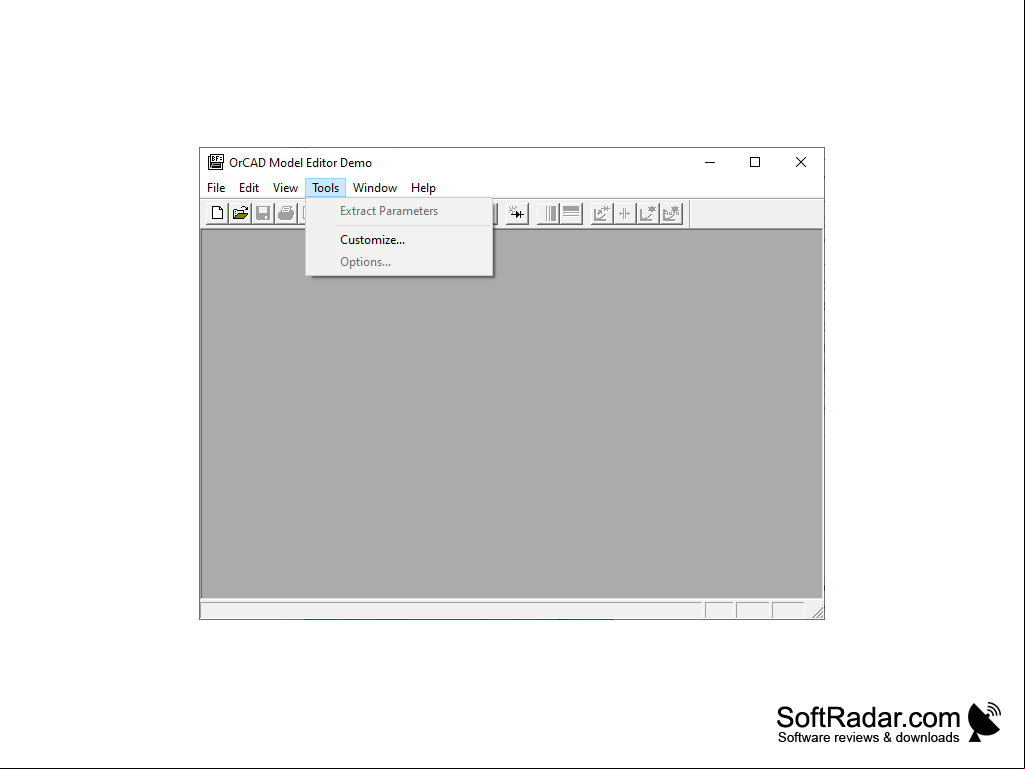The width and height of the screenshot is (1025, 769).
Task: Choose Options... from Tools menu
Action: coord(399,262)
